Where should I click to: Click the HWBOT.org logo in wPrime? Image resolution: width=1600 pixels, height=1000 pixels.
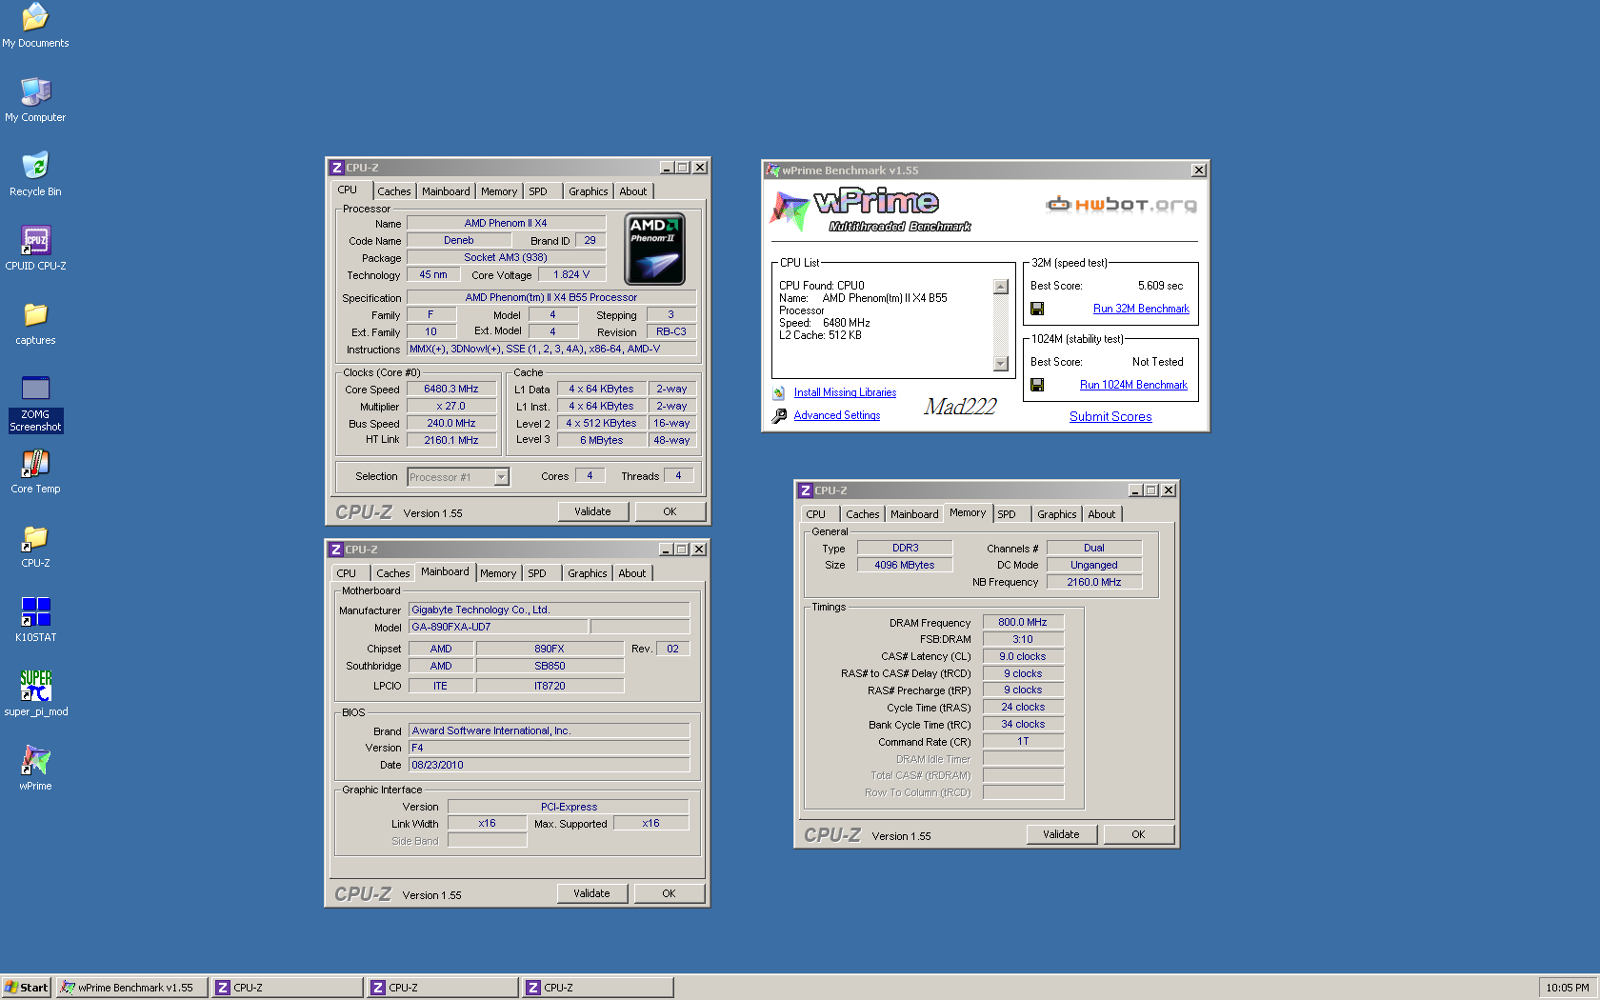(x=1121, y=205)
